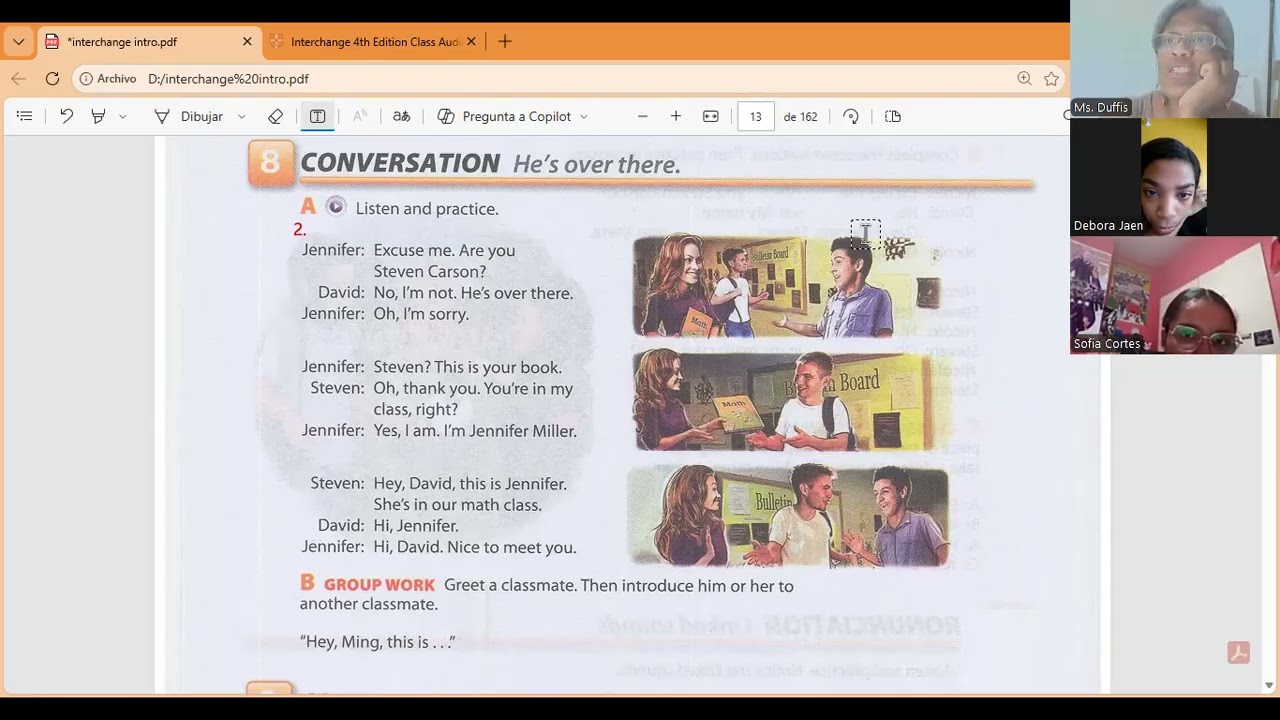Click the 'de 162' page count text
This screenshot has height=720, width=1280.
(800, 117)
